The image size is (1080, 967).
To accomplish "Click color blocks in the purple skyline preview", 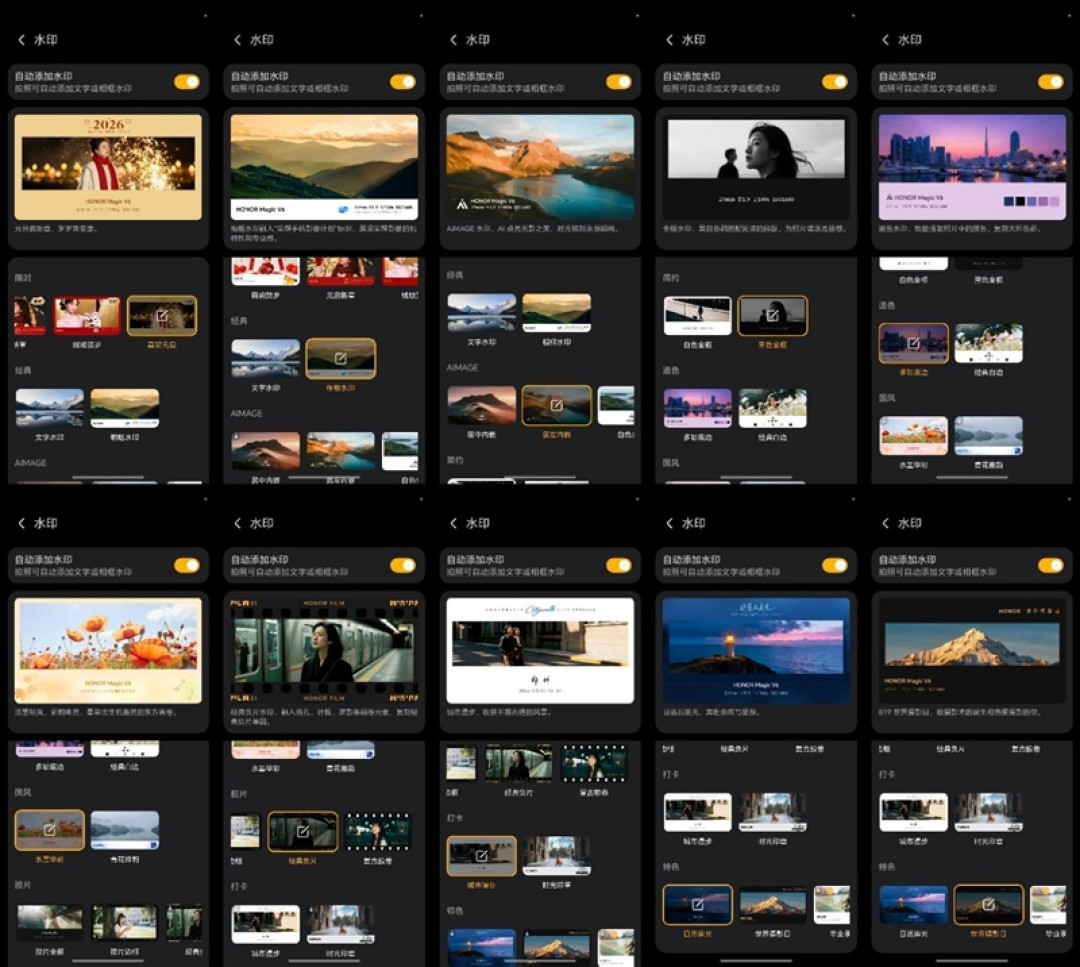I will [x=1030, y=201].
